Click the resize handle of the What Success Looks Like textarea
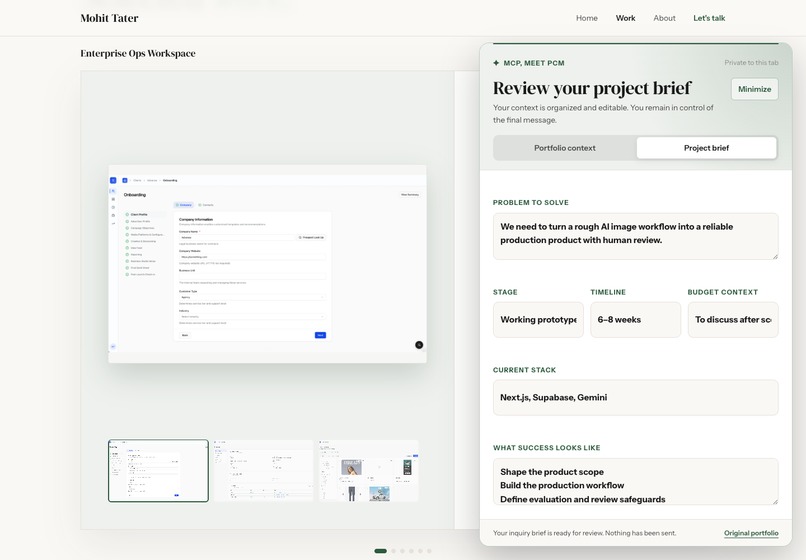The image size is (806, 560). pos(775,501)
